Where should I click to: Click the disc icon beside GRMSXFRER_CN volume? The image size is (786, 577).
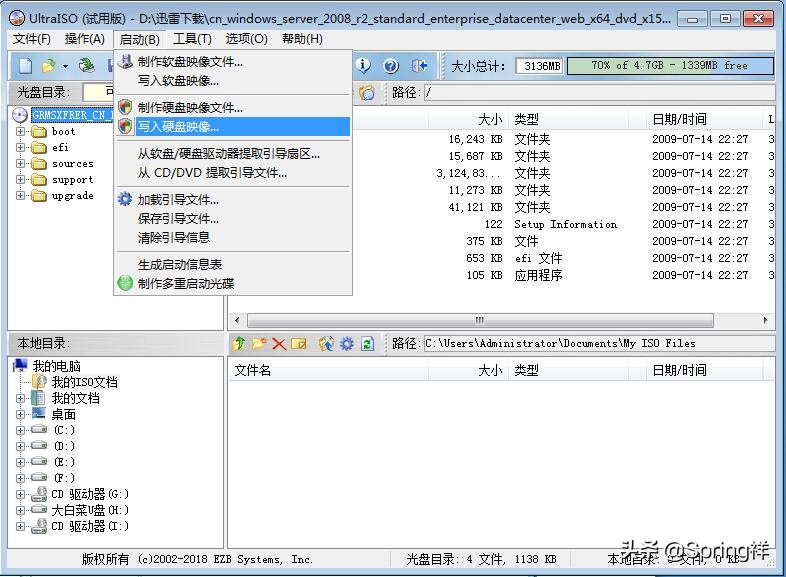click(x=20, y=115)
